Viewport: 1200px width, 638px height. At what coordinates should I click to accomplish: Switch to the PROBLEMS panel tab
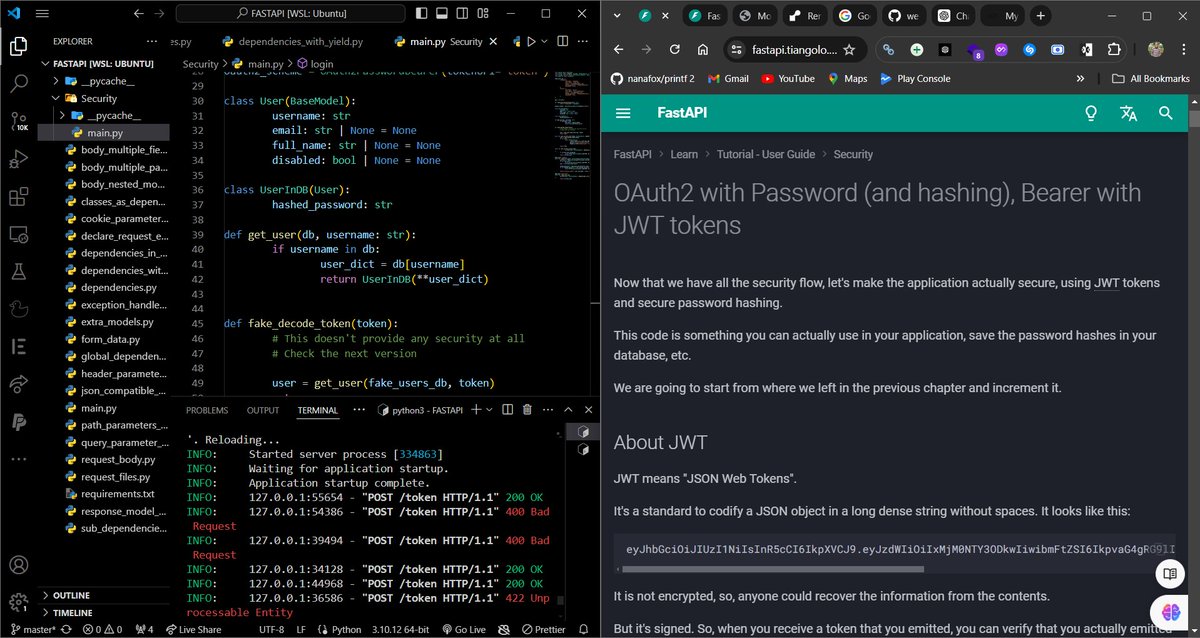[x=207, y=410]
